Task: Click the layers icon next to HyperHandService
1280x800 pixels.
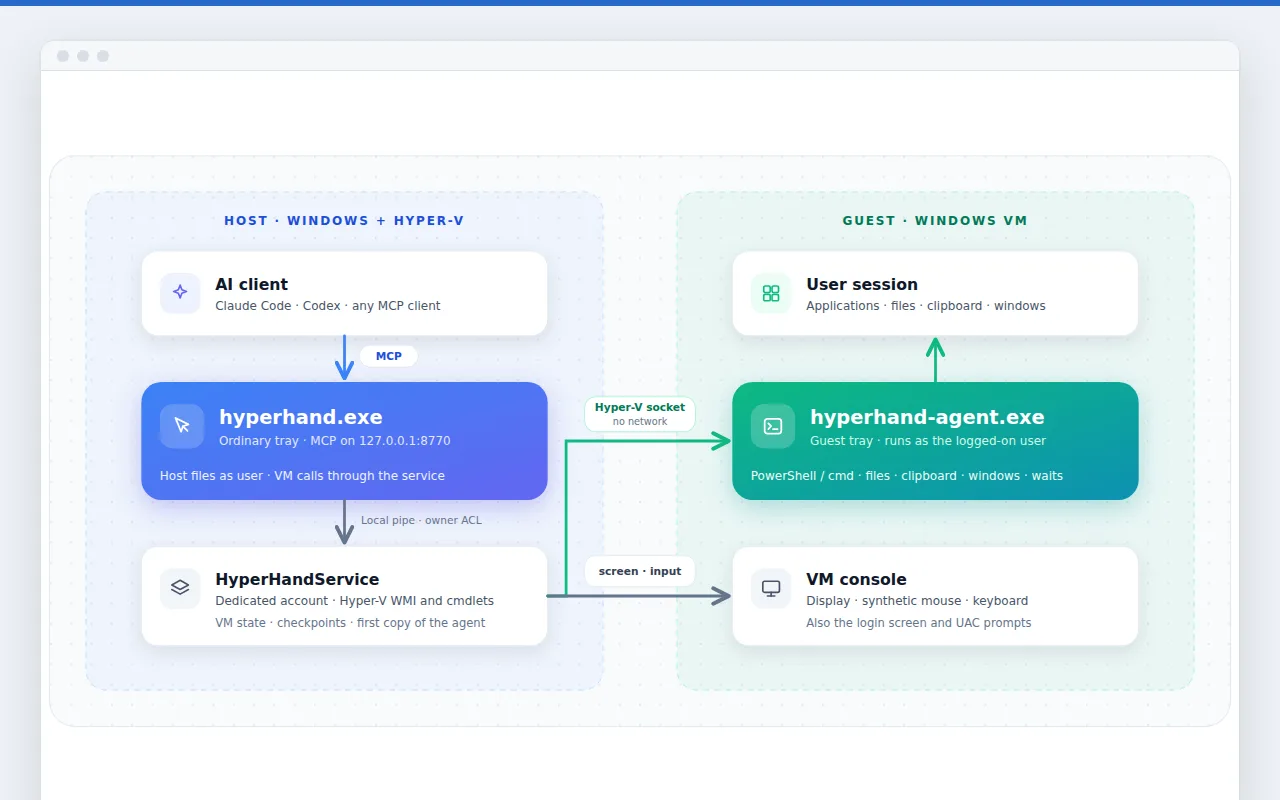Action: click(180, 588)
